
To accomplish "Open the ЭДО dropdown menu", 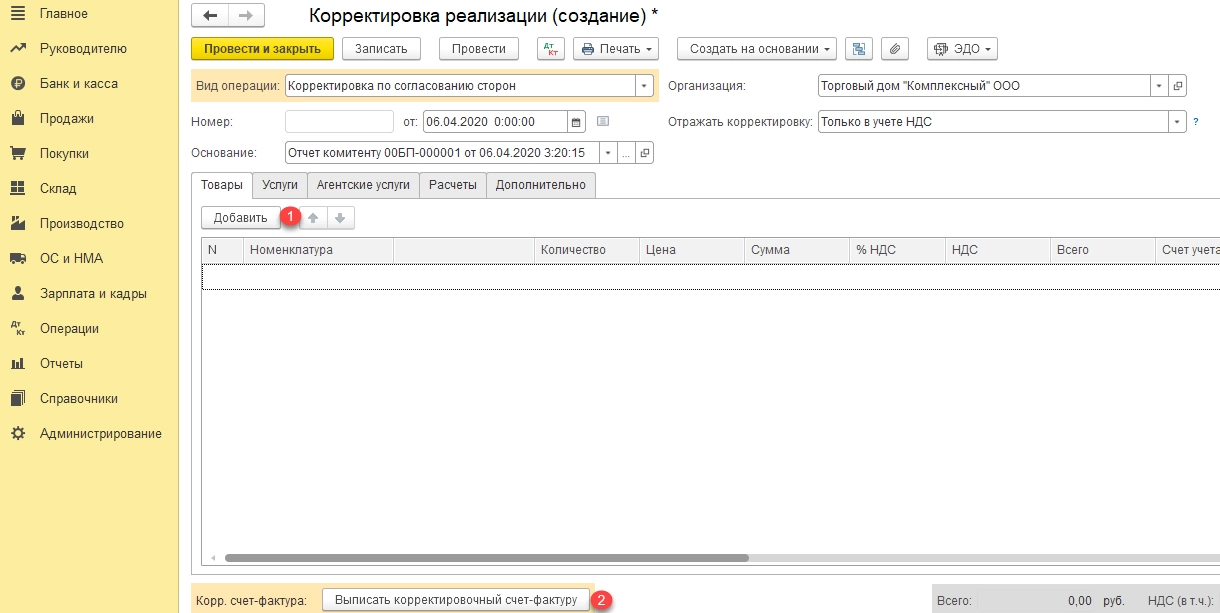I will (x=962, y=49).
